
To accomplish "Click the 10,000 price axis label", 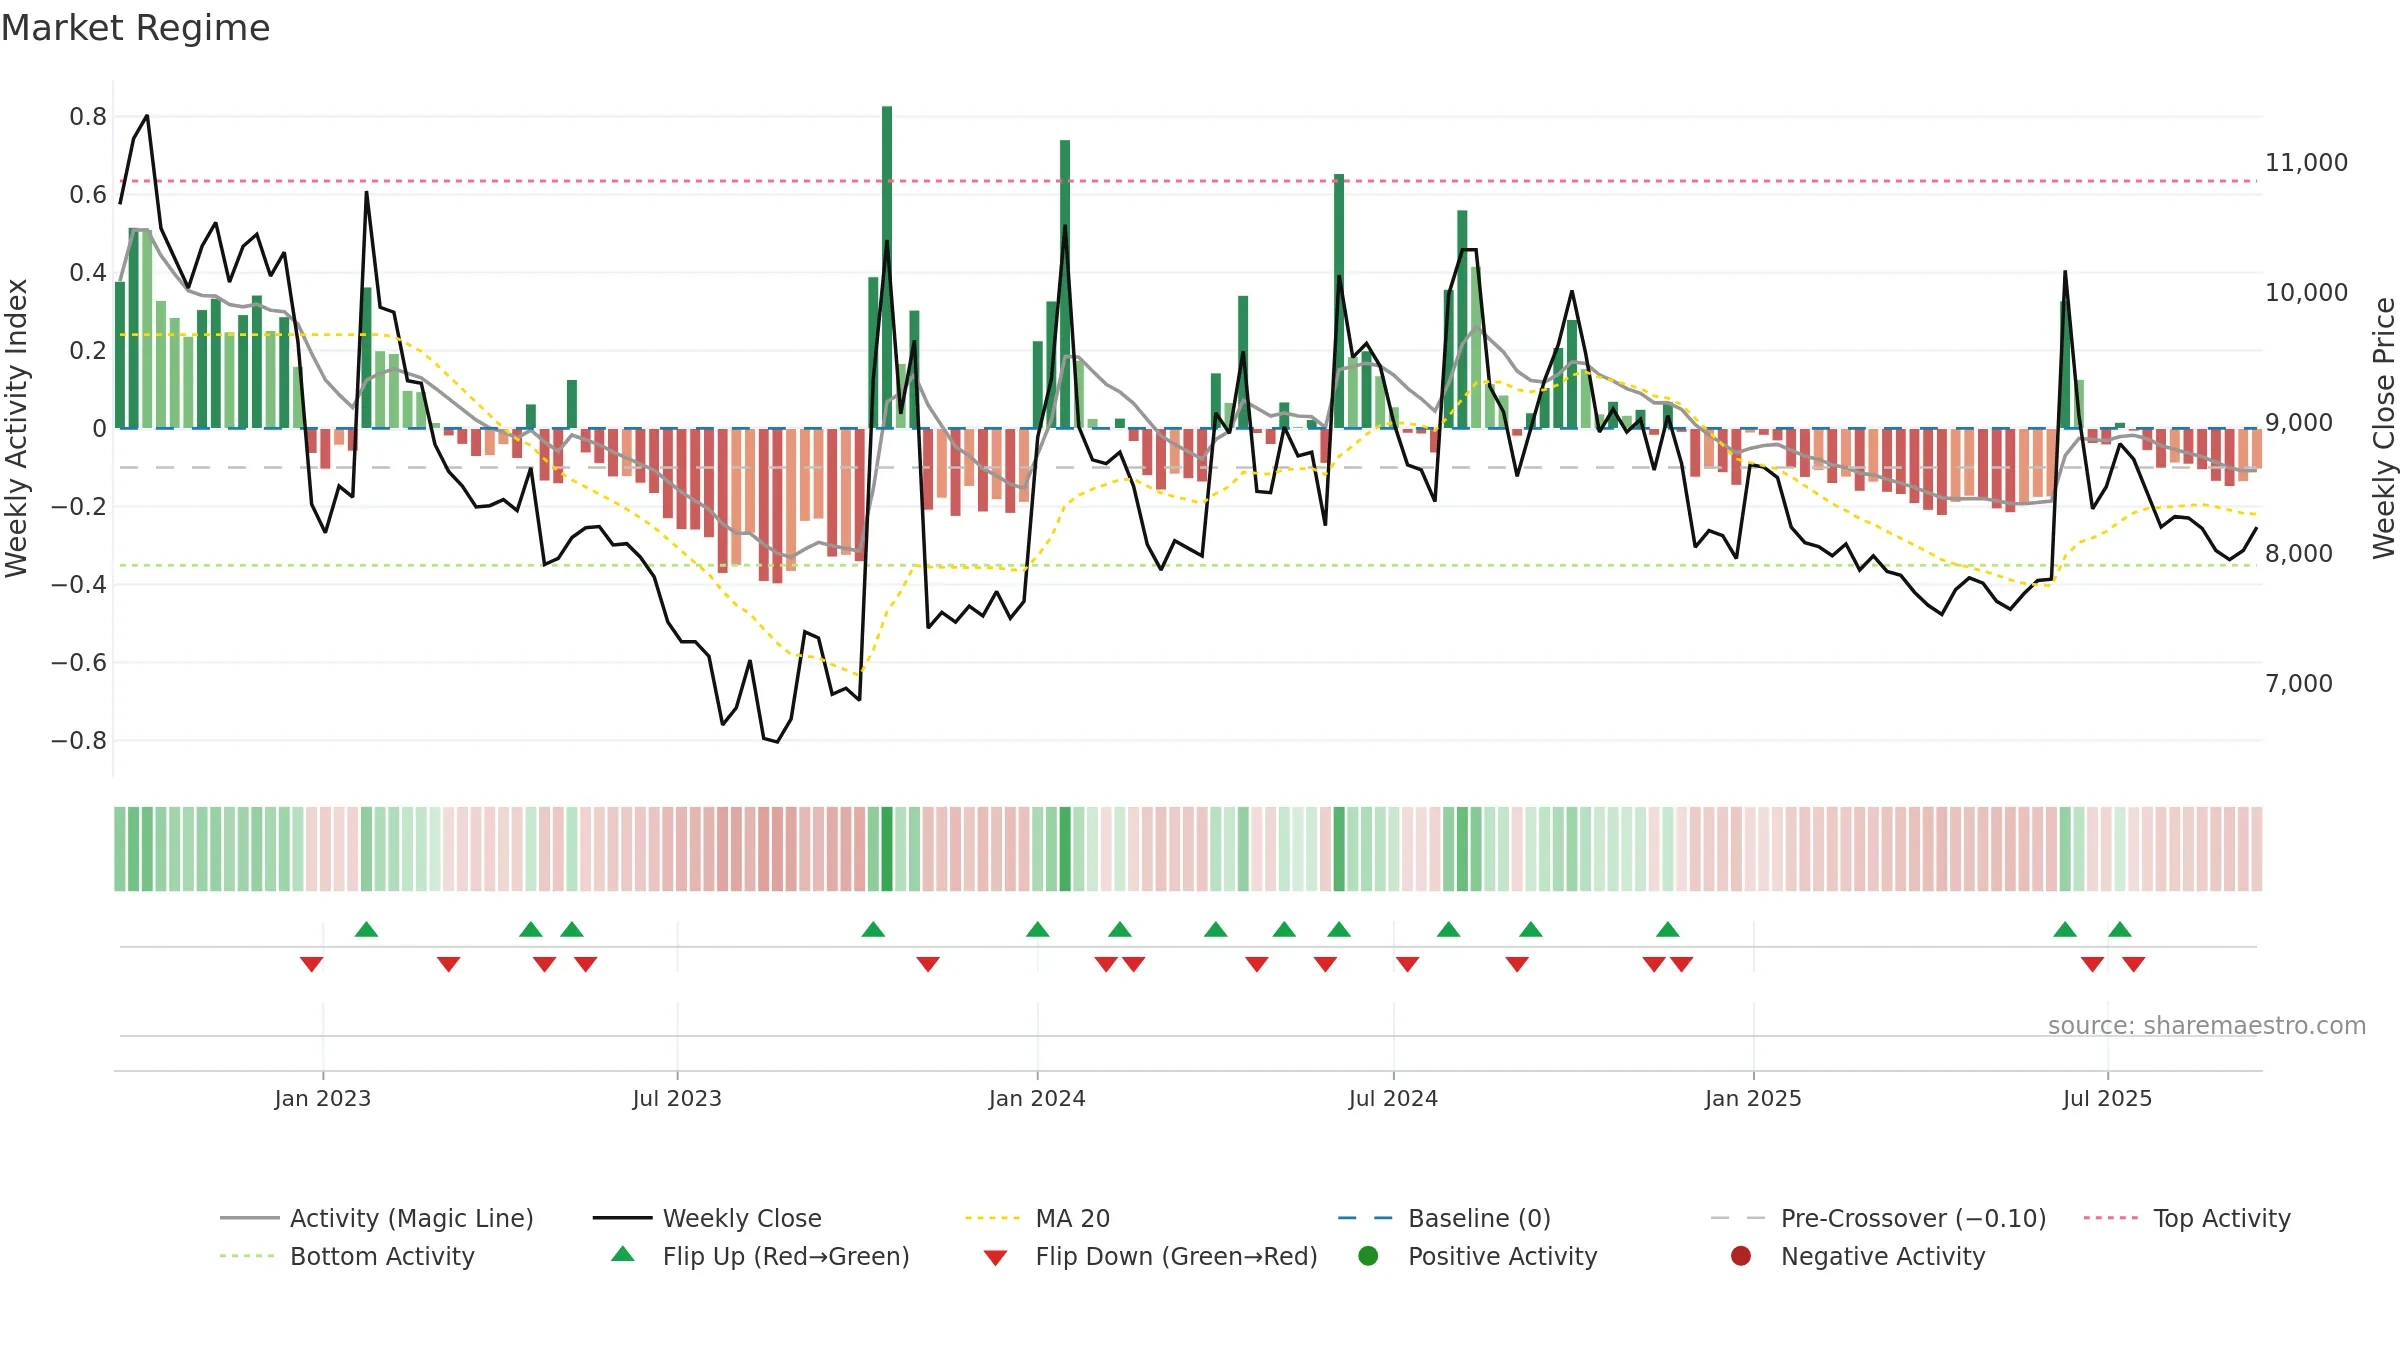I will click(x=2306, y=293).
